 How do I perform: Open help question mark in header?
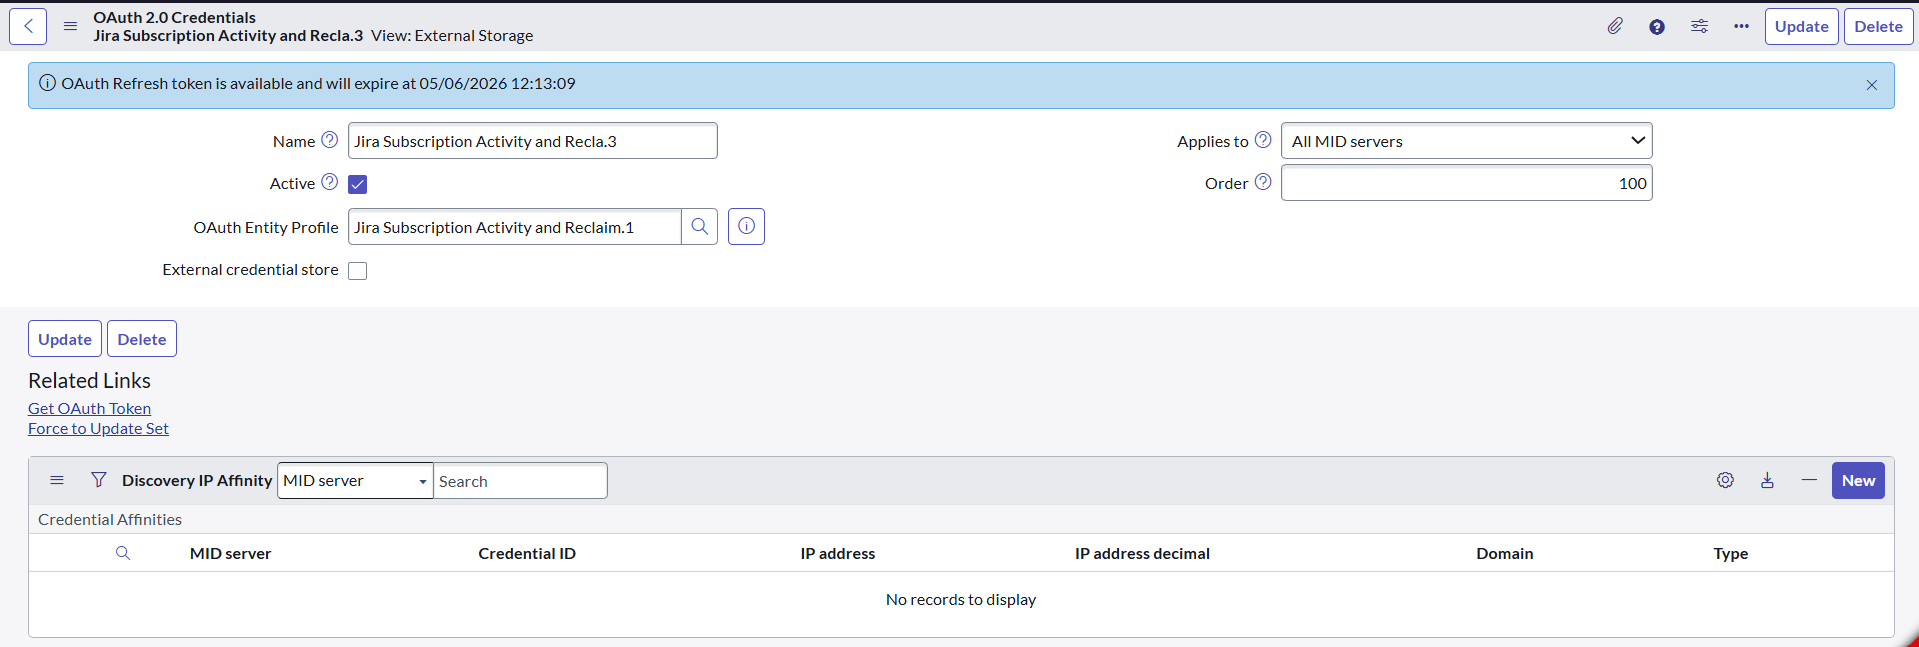click(x=1657, y=27)
